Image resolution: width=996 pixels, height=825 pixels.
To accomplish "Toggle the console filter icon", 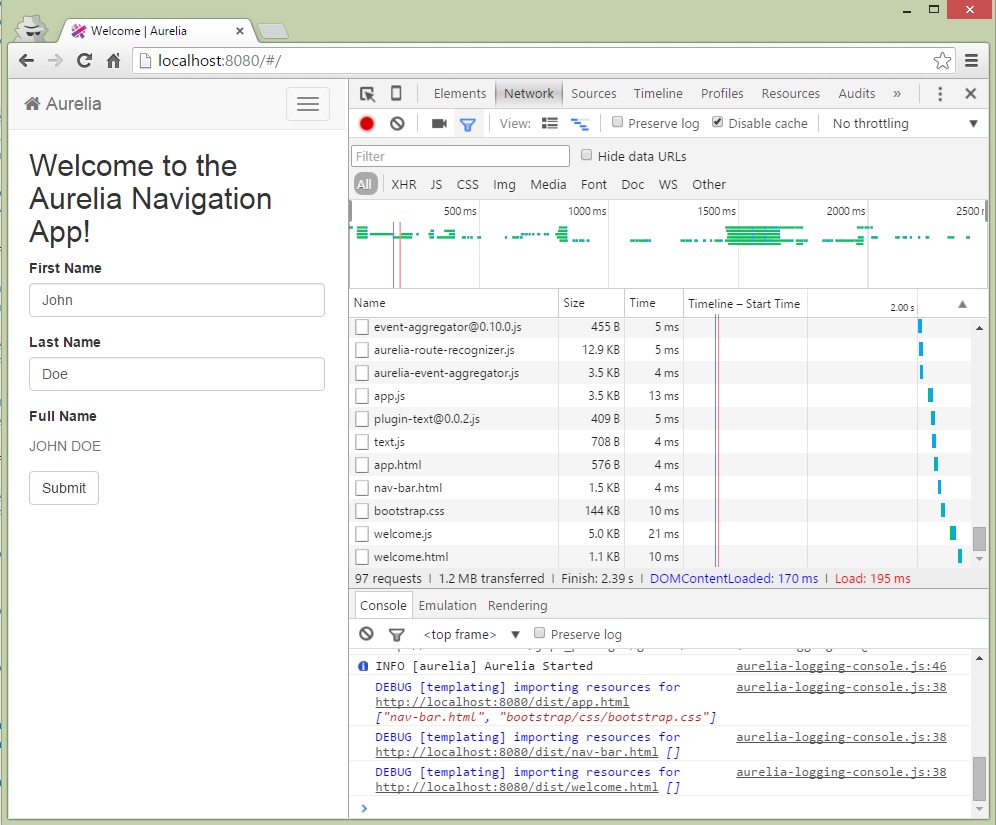I will (x=396, y=634).
